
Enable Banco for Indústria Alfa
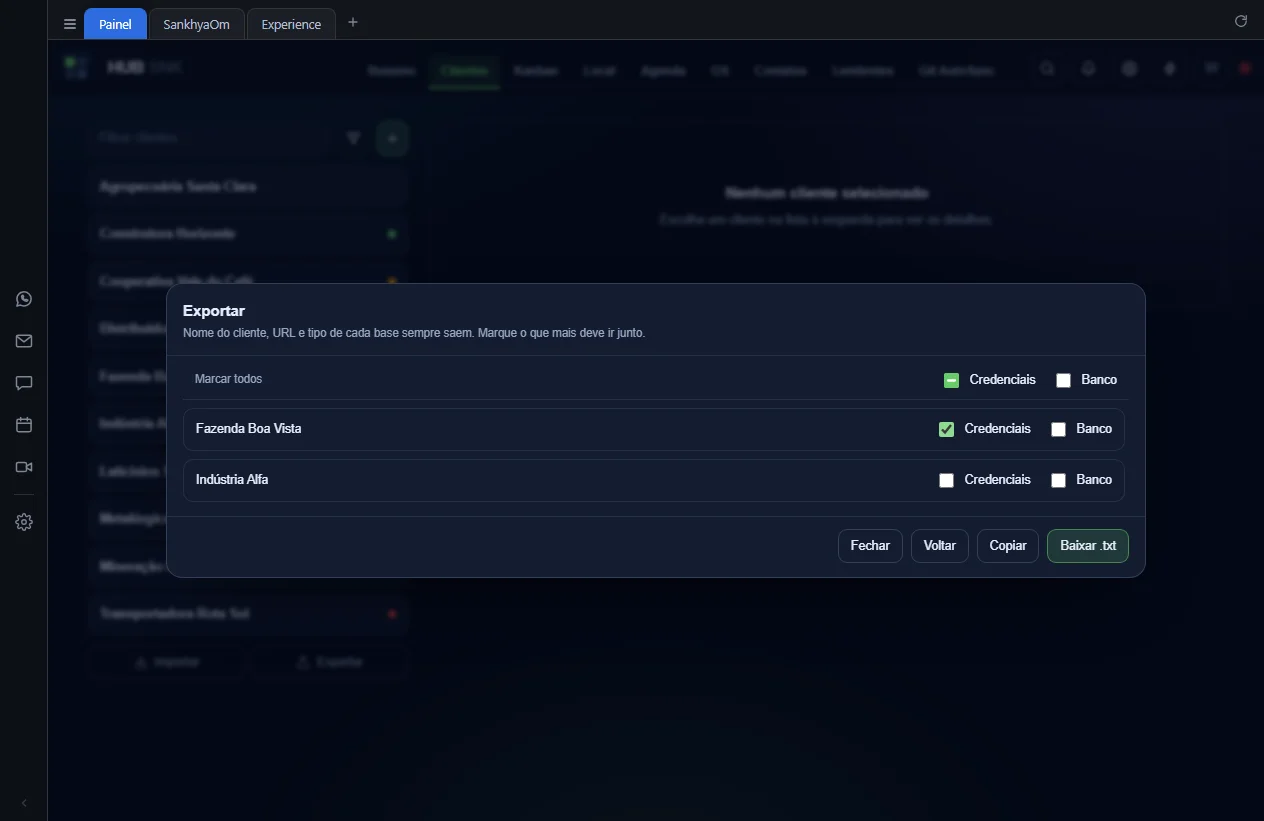[1058, 480]
